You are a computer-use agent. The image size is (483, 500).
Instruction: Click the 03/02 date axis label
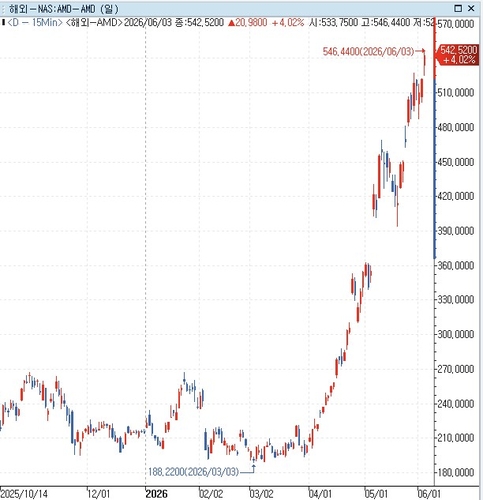pyautogui.click(x=262, y=493)
